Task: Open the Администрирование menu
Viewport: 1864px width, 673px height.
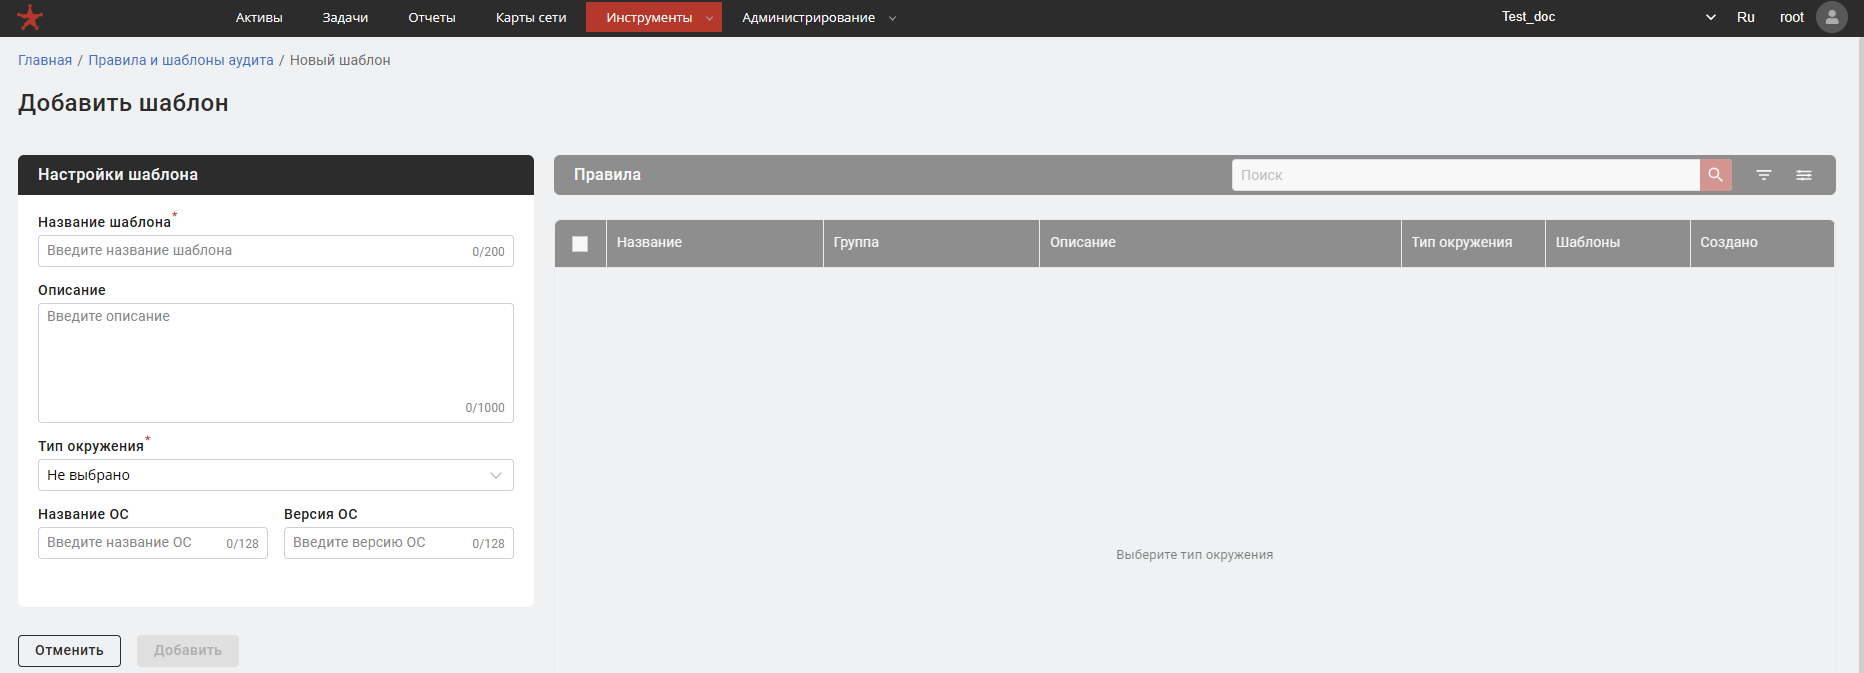Action: click(x=817, y=17)
